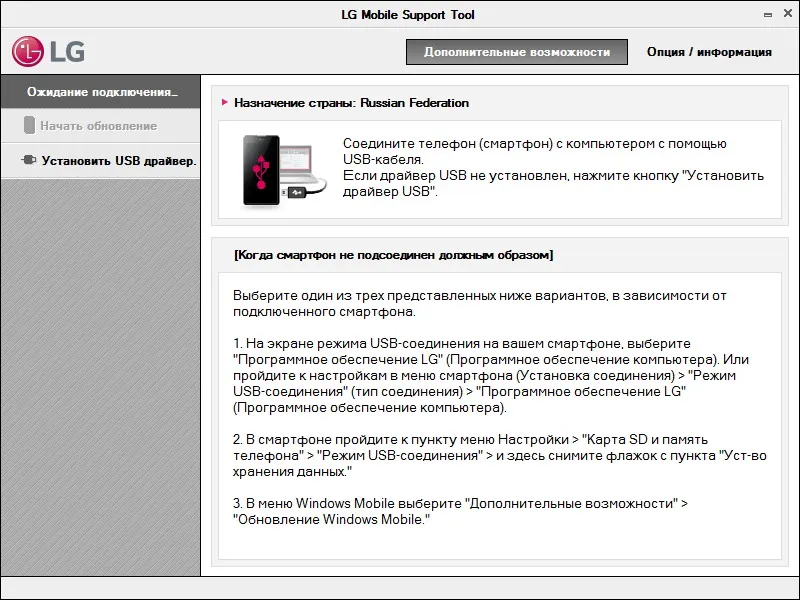Click instruction step 3 about Windows Mobile

click(x=460, y=511)
